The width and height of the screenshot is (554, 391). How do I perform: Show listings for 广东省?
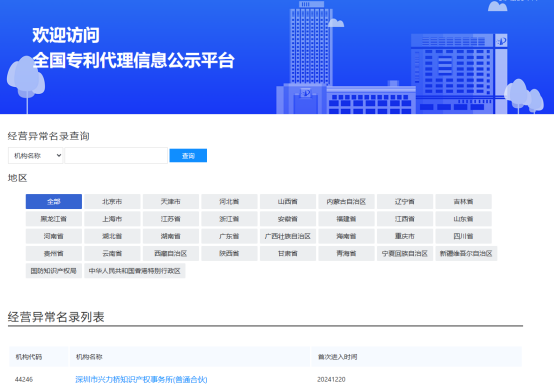pos(229,236)
